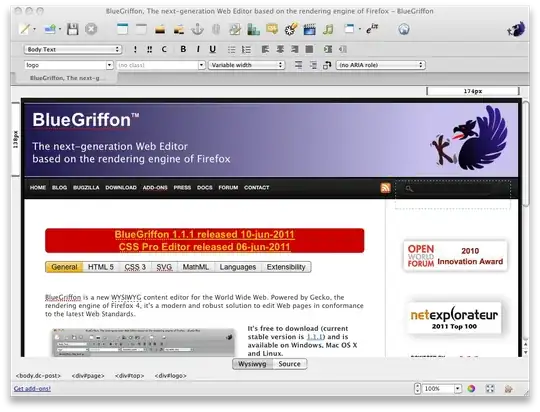Insert video using clapperboard icon
The width and height of the screenshot is (540, 412).
pyautogui.click(x=309, y=29)
